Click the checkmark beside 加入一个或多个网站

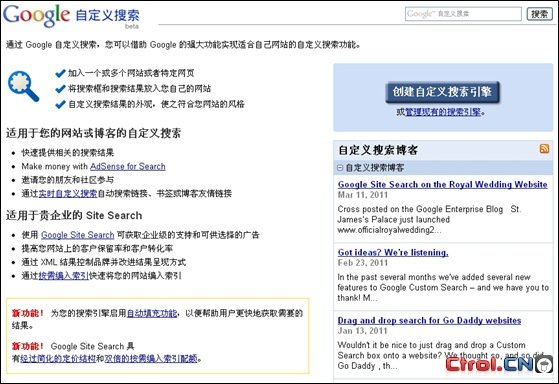tap(61, 73)
